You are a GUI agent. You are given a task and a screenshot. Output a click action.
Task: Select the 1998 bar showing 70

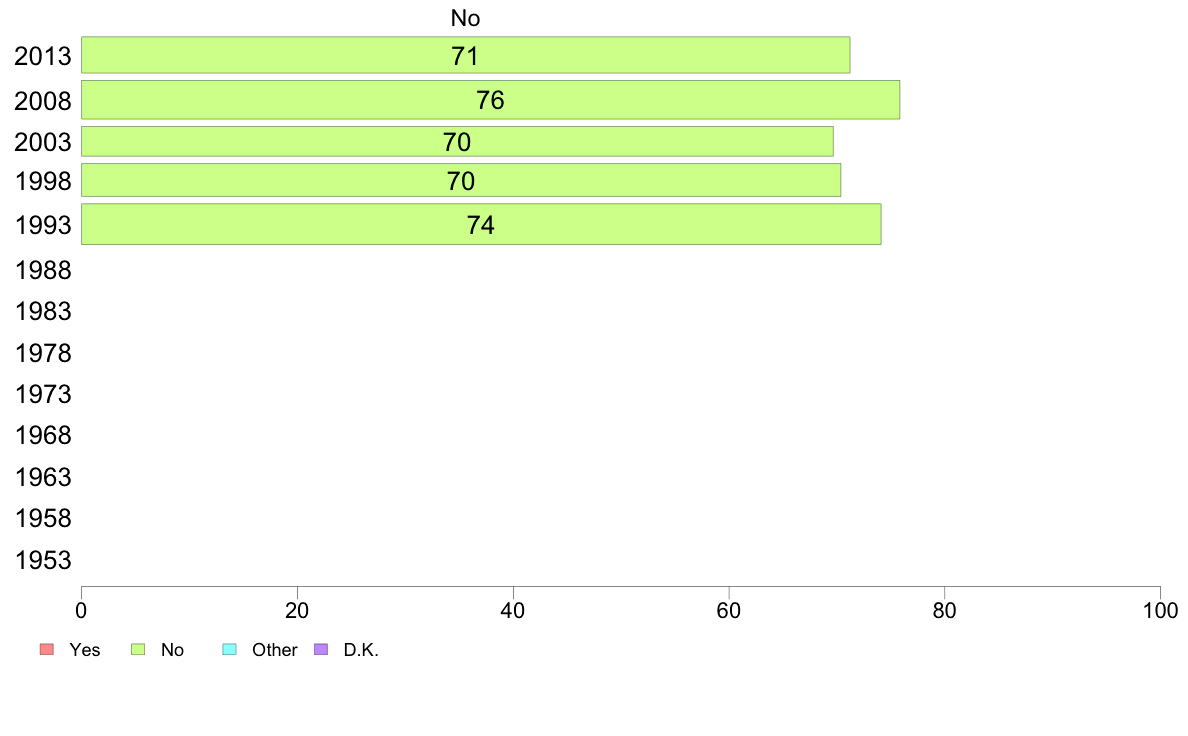click(461, 180)
